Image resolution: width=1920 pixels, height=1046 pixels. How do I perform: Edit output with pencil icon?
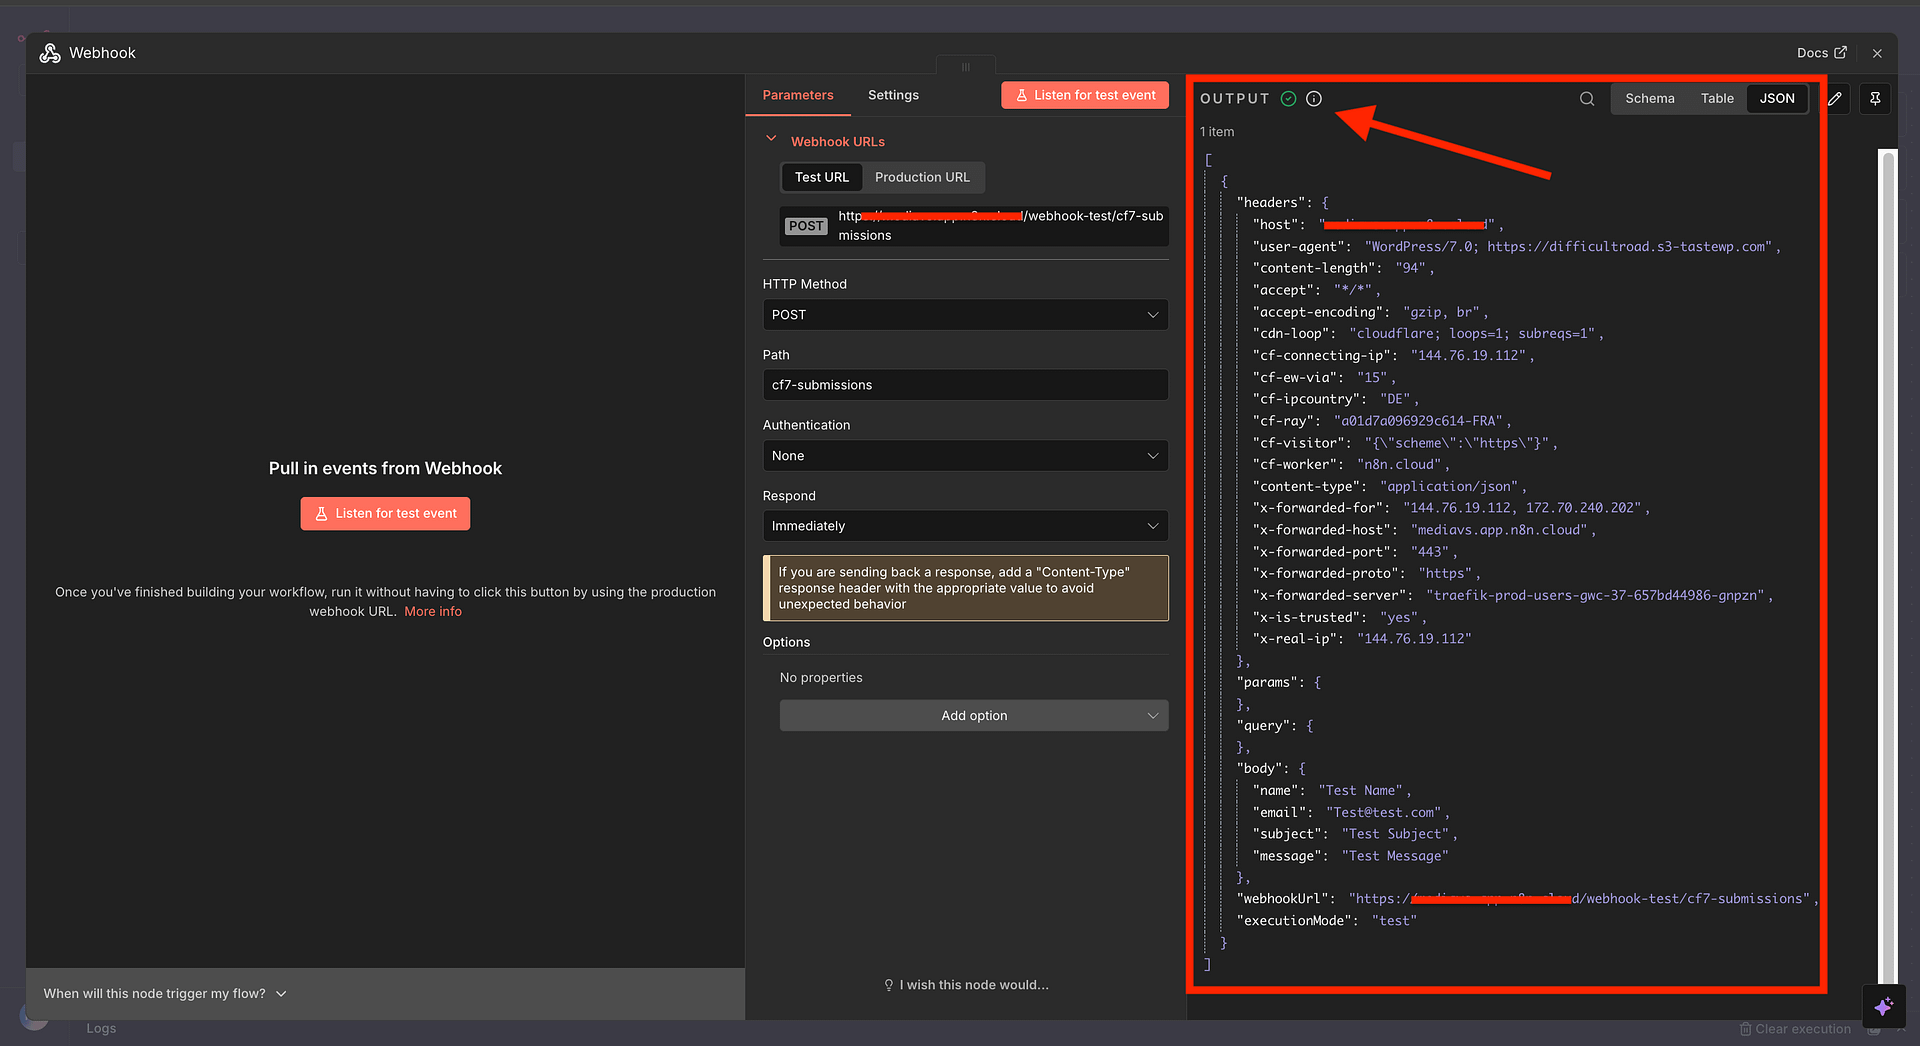click(x=1835, y=98)
